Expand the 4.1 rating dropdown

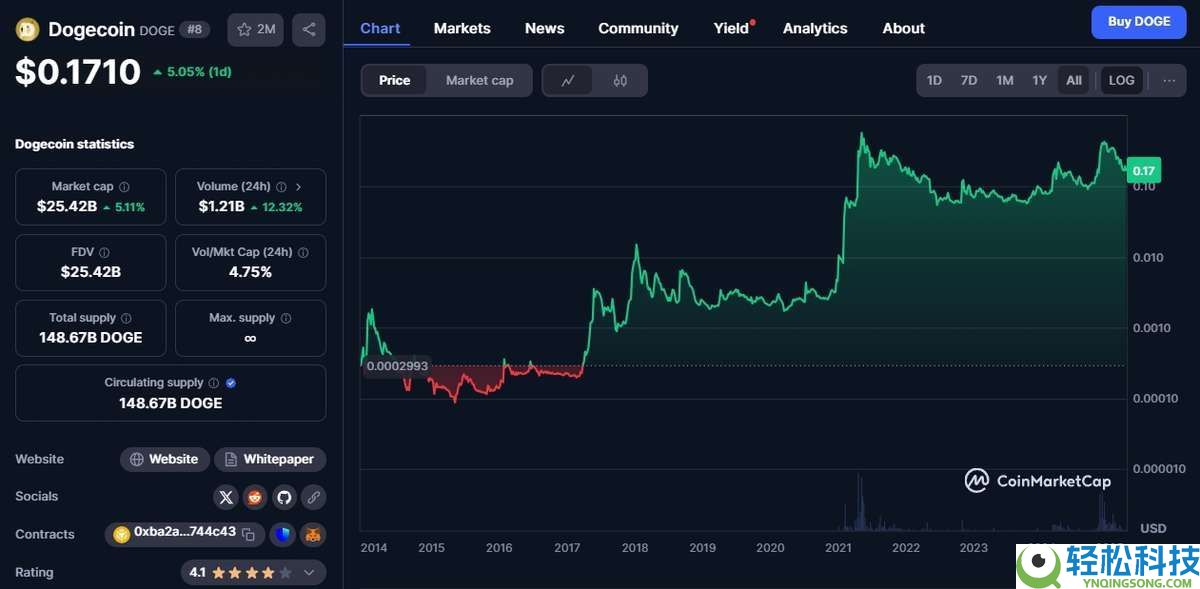tap(309, 573)
